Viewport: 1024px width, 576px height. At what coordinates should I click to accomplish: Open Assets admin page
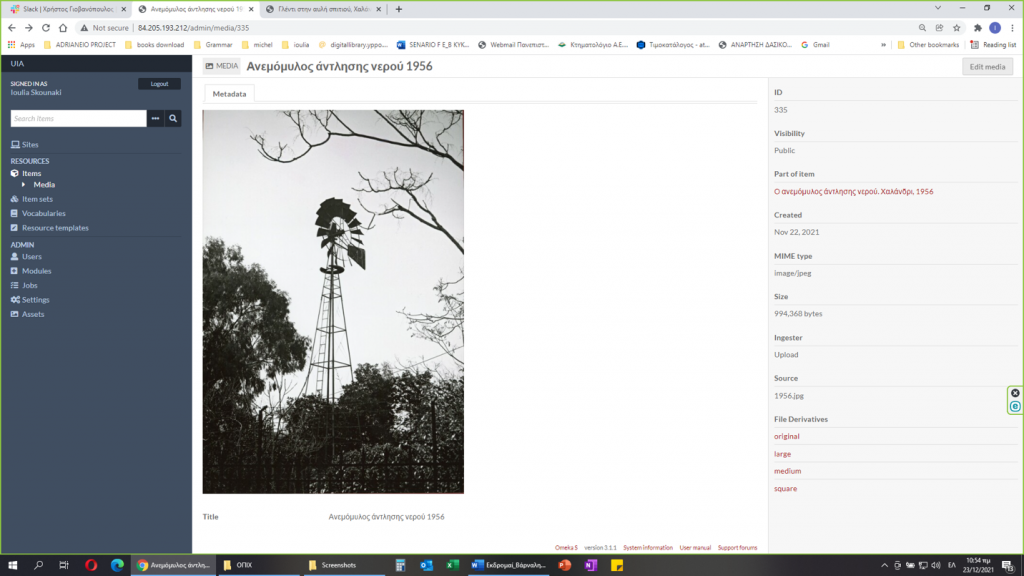coord(33,314)
